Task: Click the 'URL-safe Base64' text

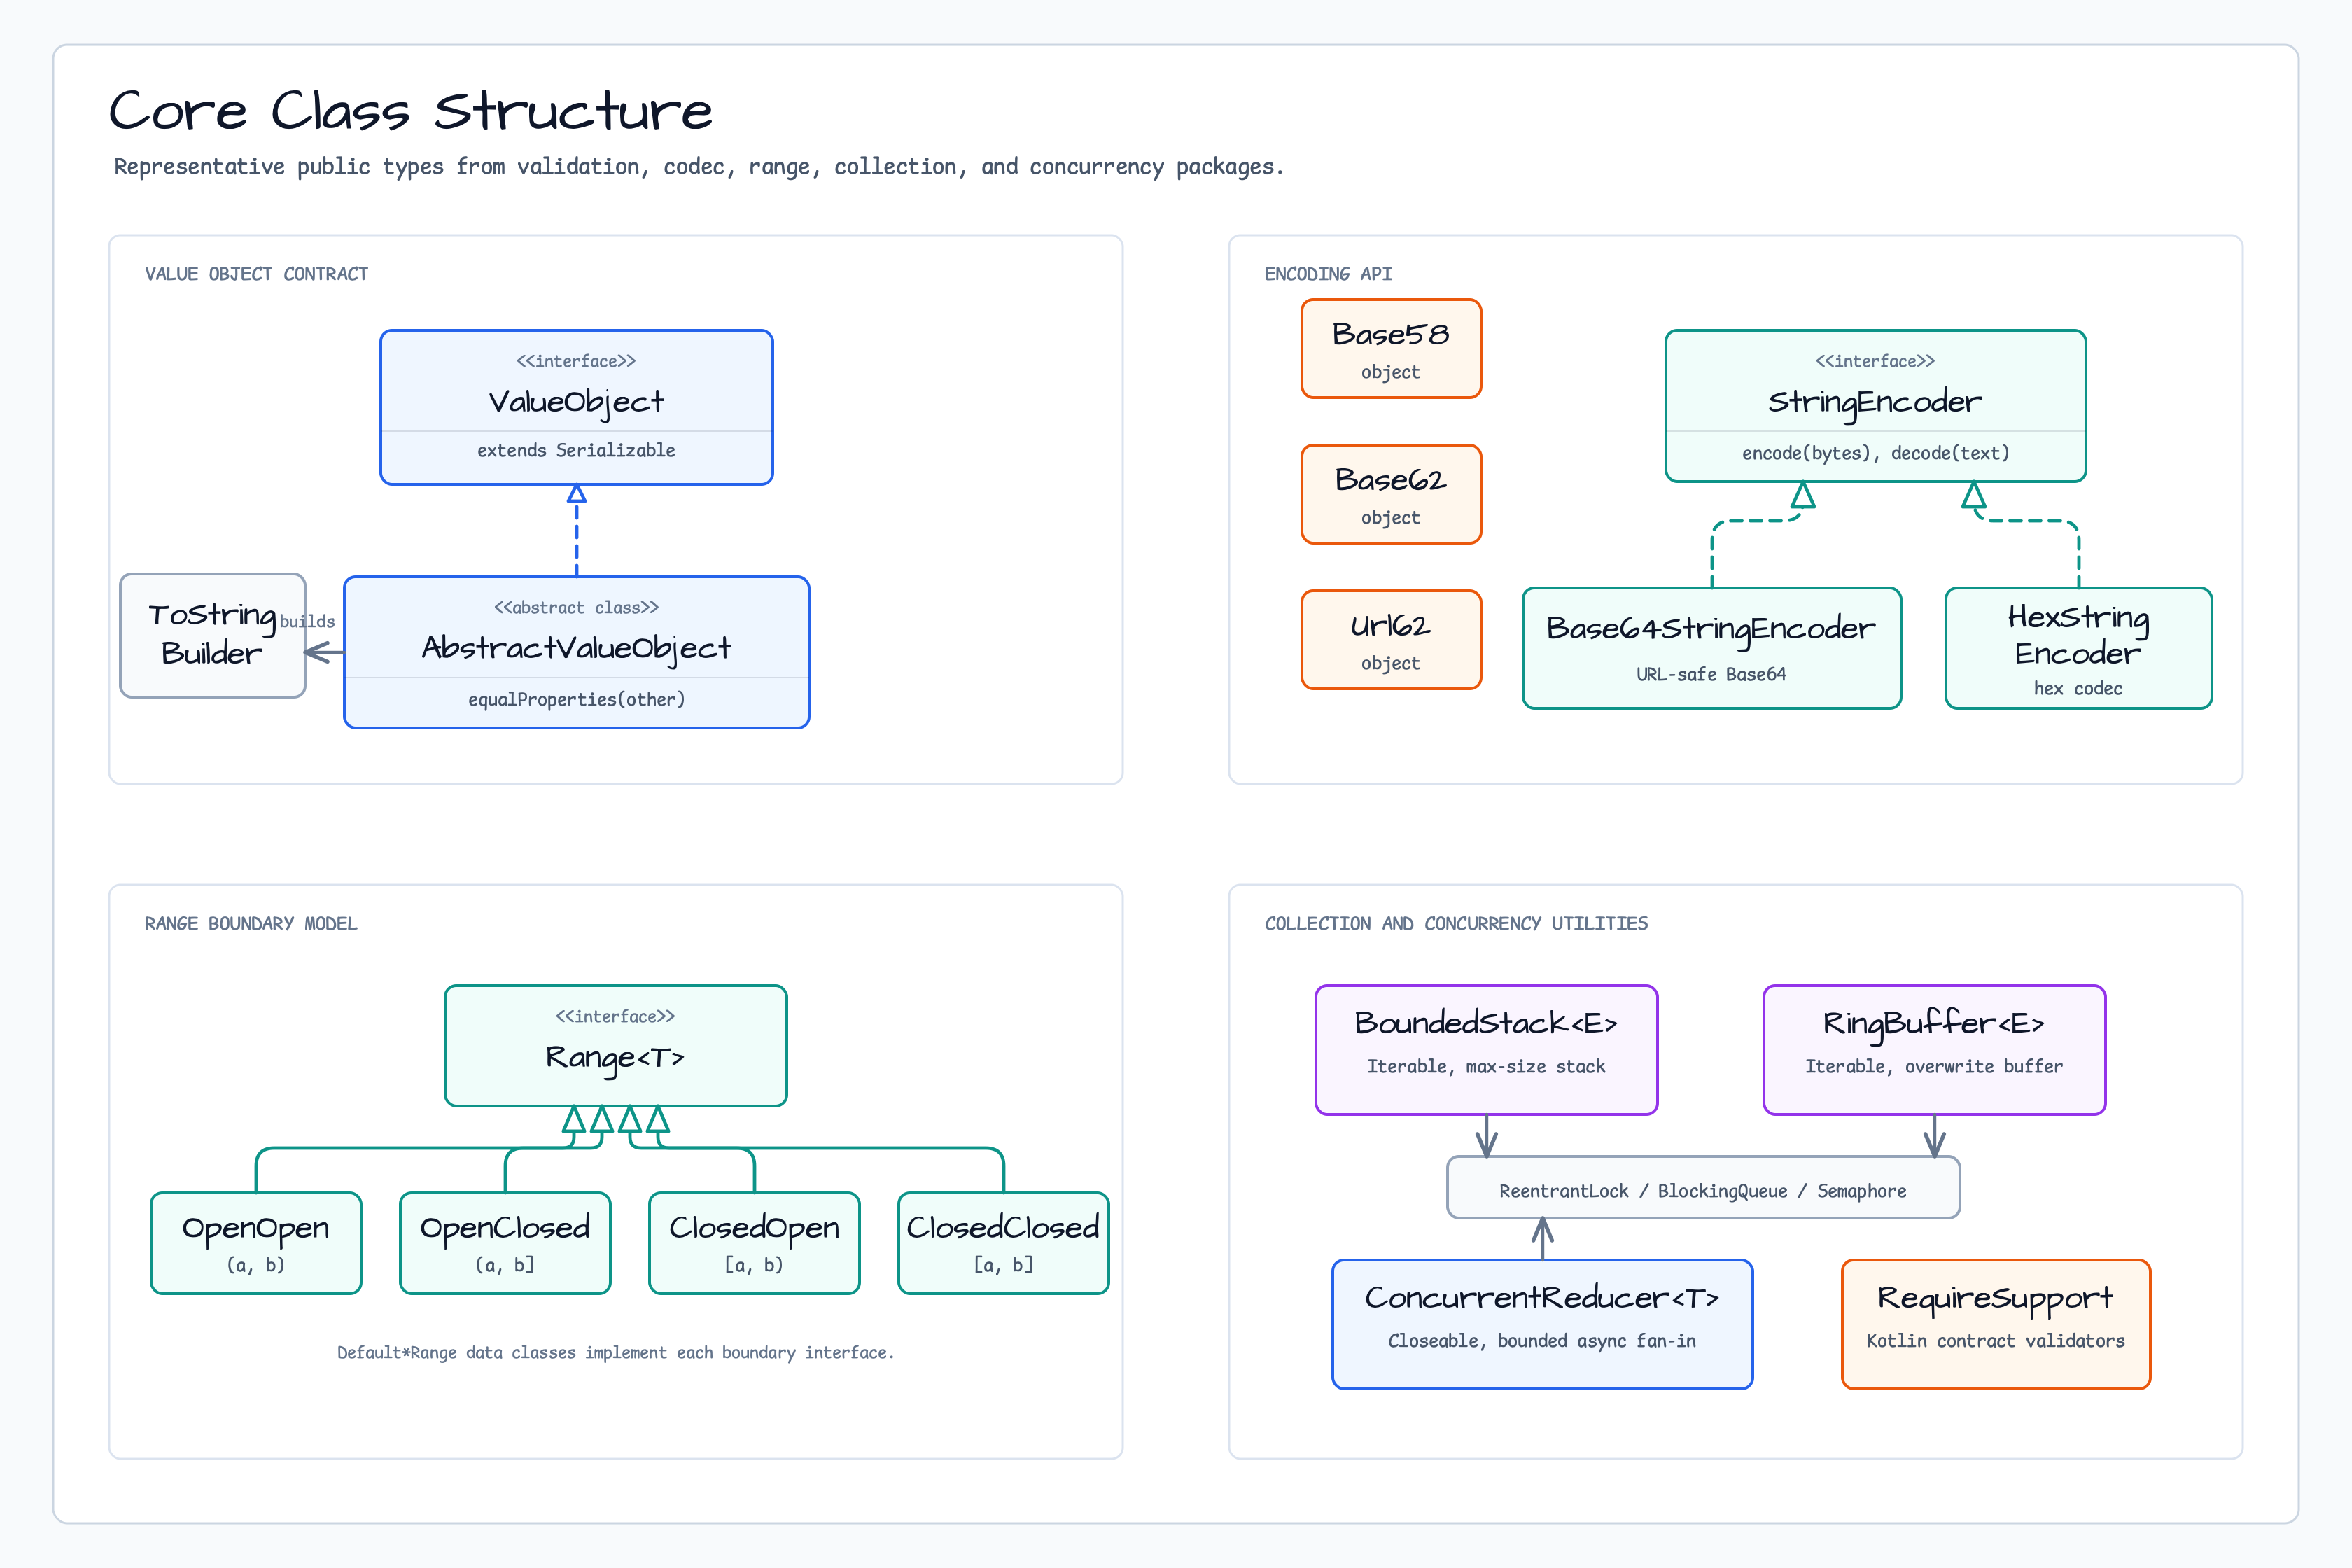Action: 1711,675
